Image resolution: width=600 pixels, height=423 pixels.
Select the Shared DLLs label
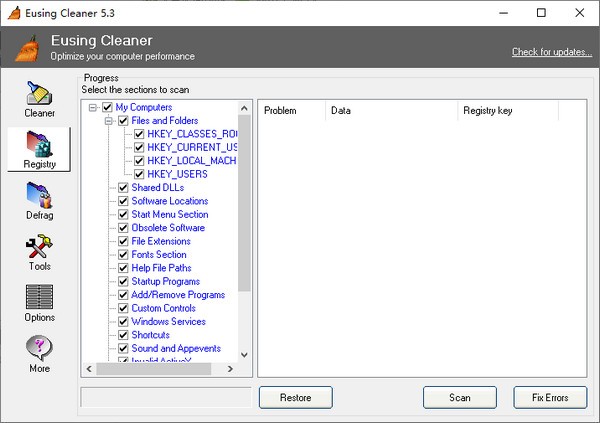coord(158,188)
